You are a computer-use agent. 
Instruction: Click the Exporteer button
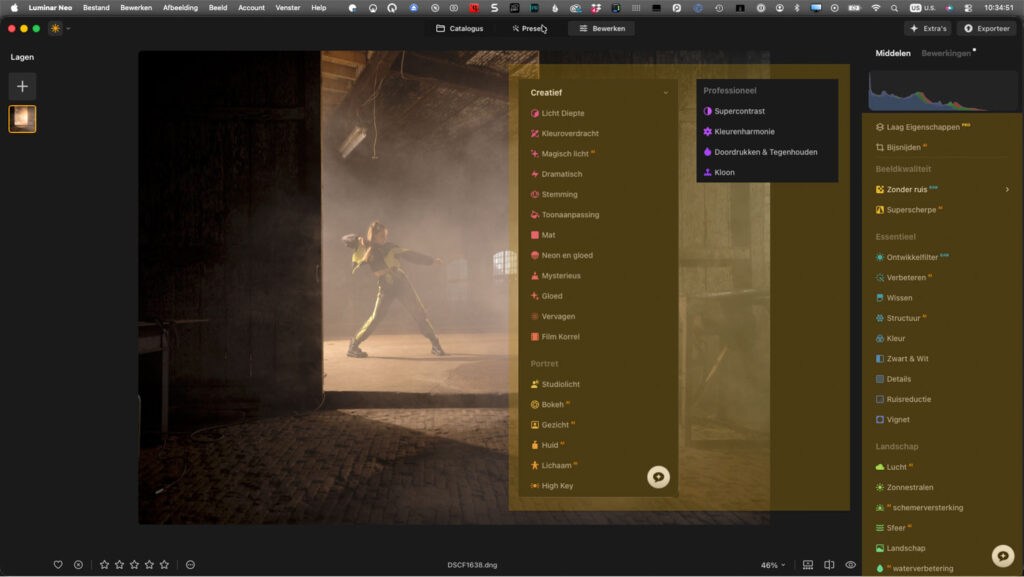pos(987,29)
